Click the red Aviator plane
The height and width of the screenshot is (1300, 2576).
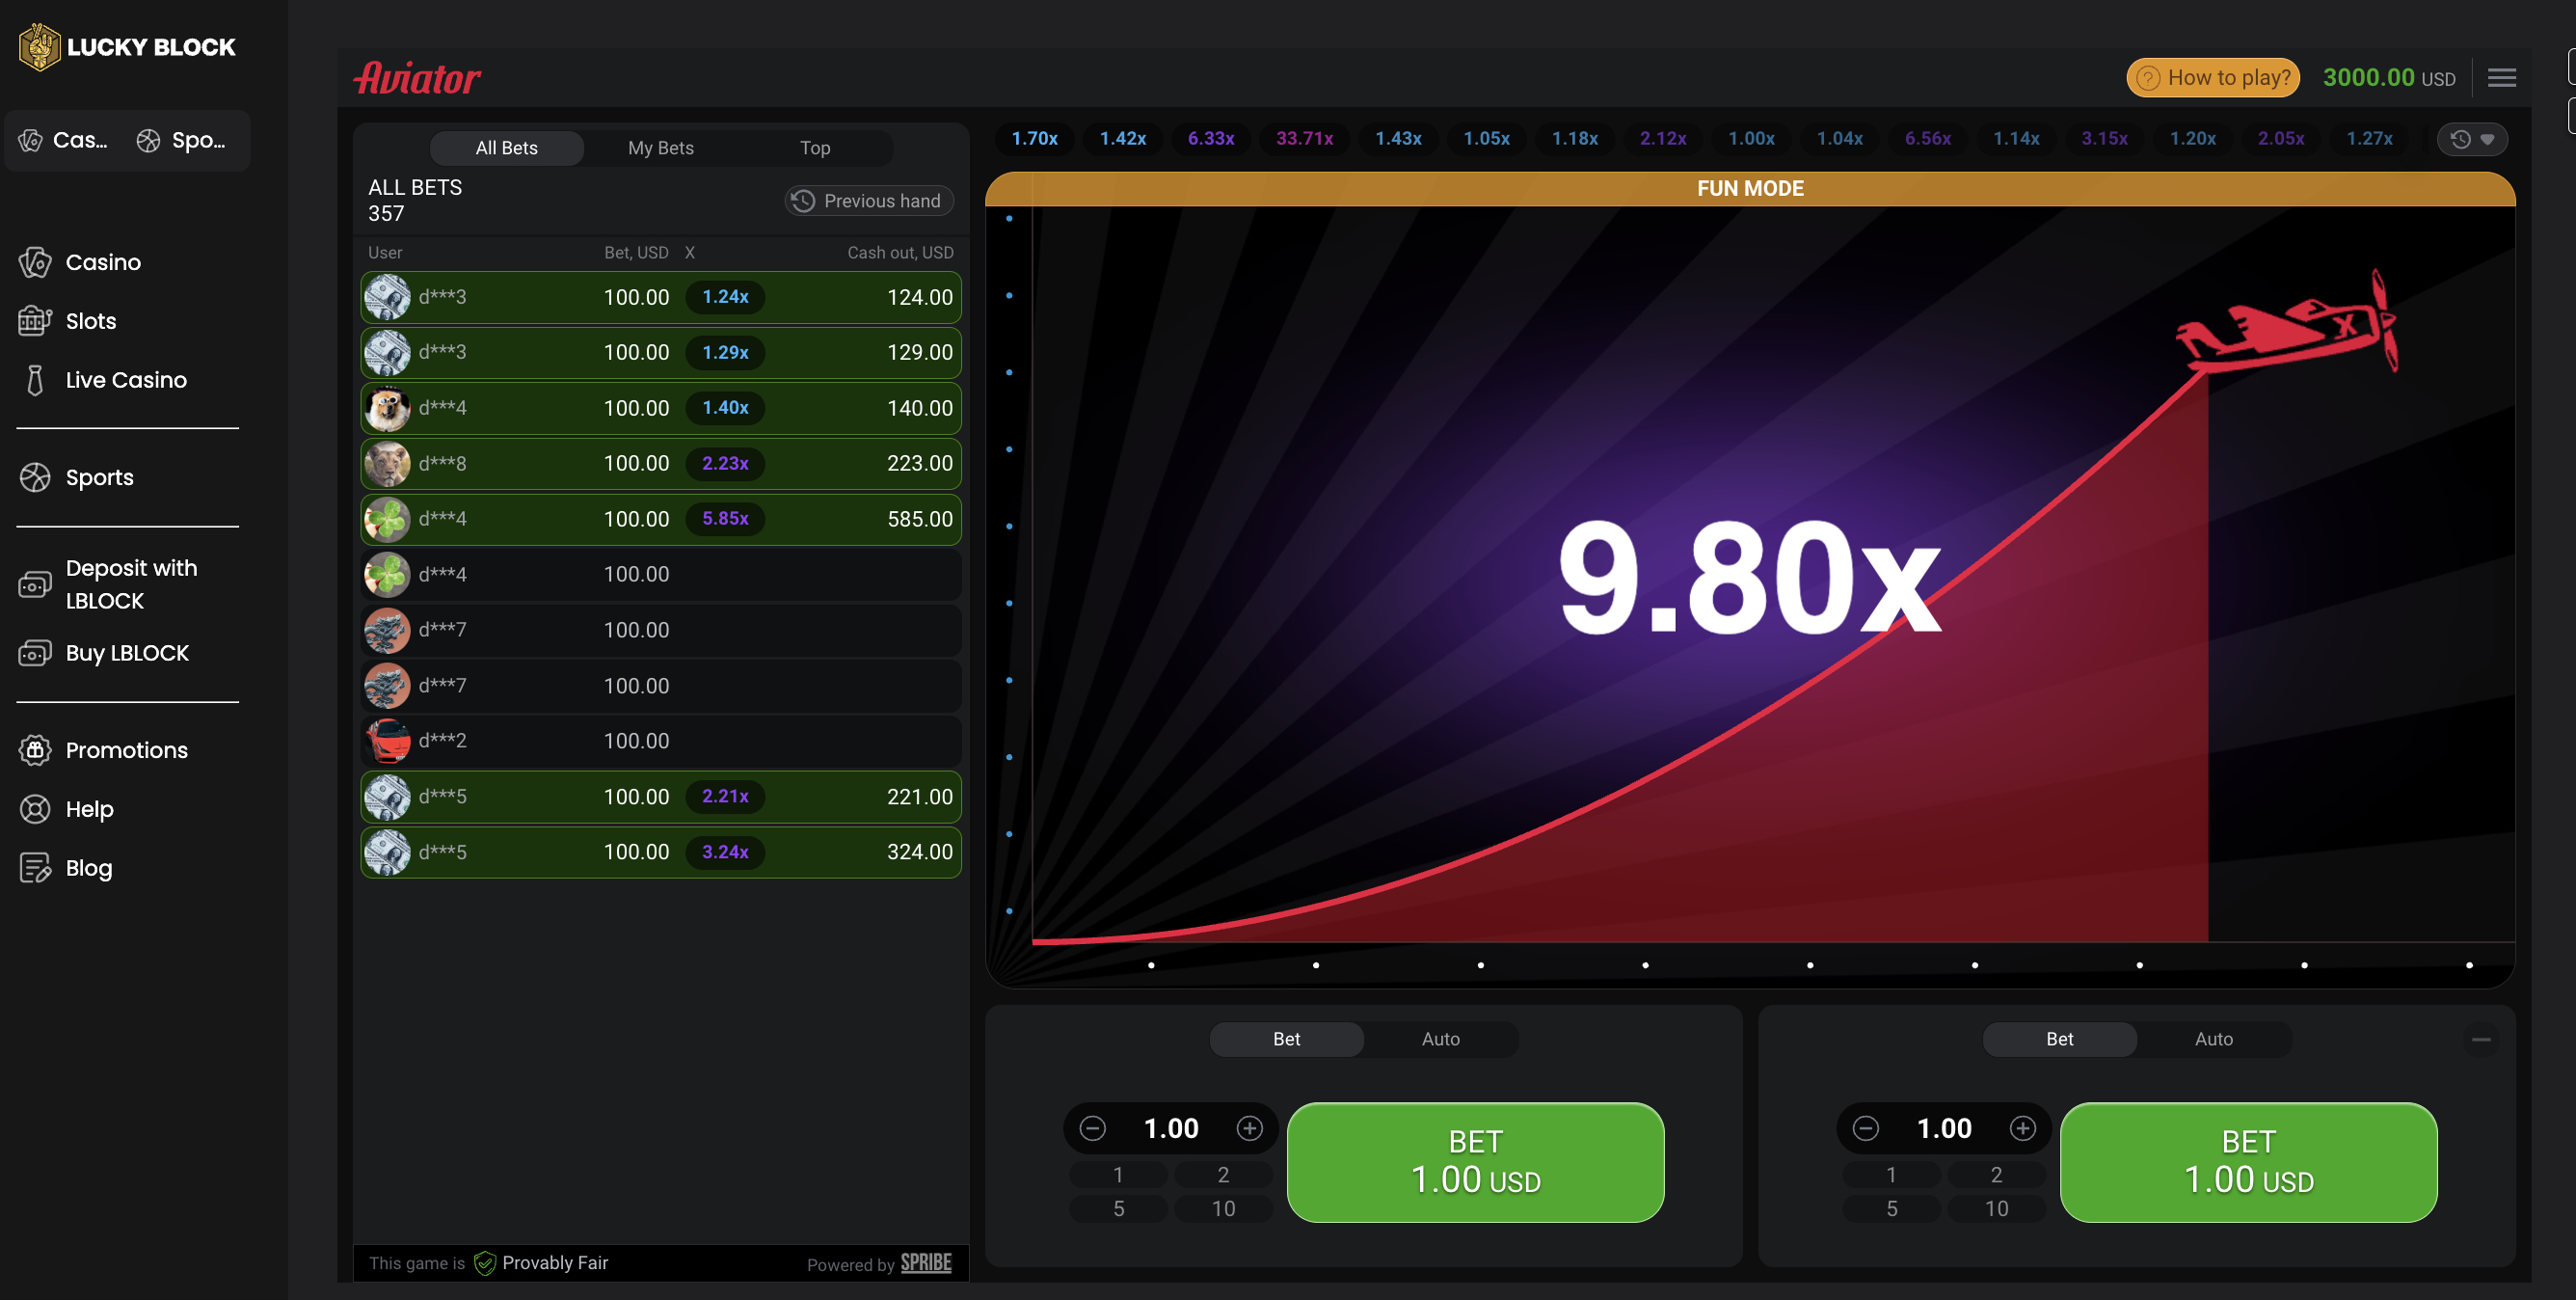(x=2287, y=323)
